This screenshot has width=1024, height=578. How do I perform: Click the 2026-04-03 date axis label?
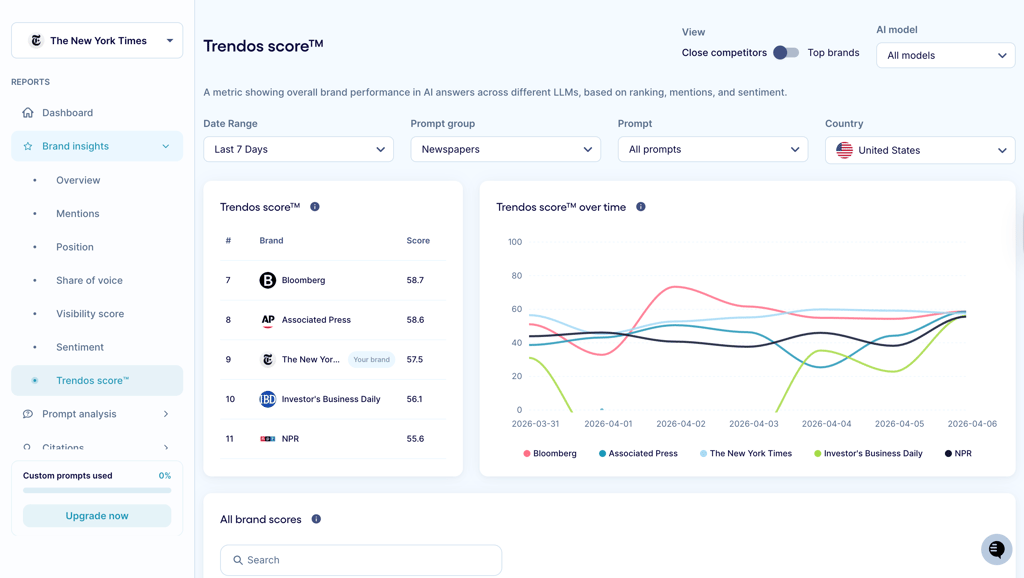tap(754, 424)
